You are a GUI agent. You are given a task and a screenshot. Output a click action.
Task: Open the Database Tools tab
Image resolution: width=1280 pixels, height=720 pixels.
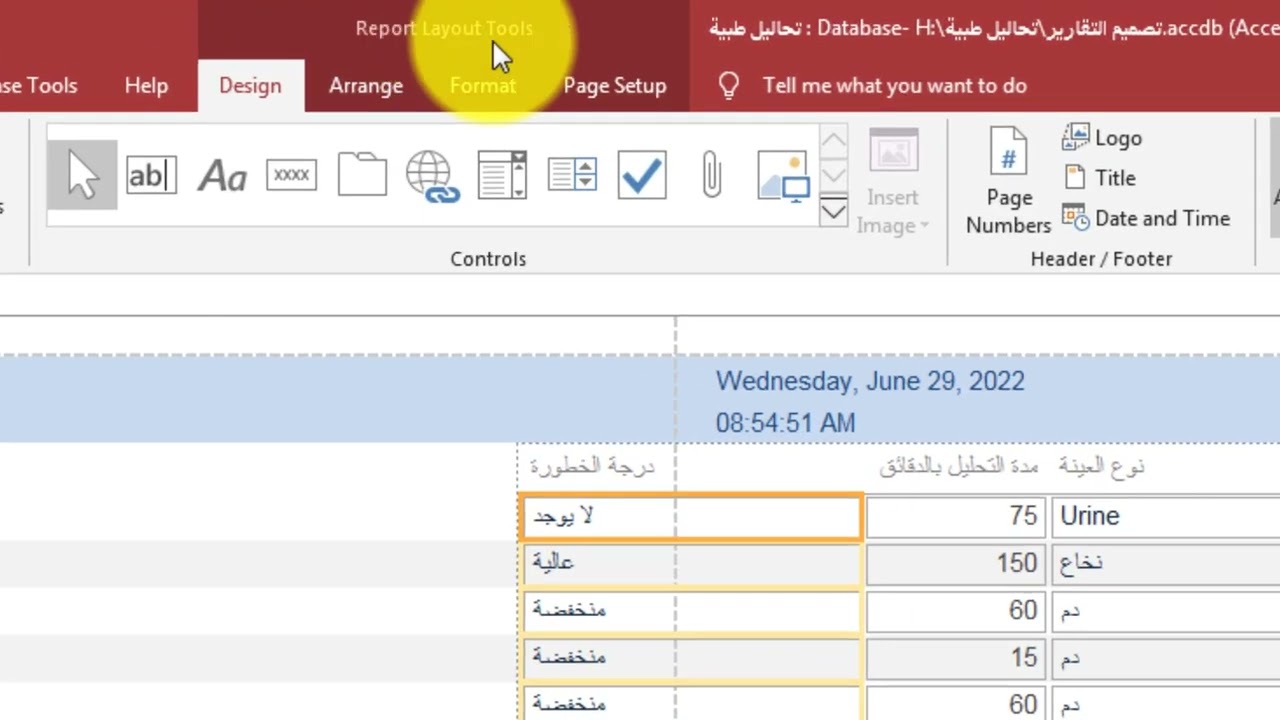pyautogui.click(x=38, y=86)
